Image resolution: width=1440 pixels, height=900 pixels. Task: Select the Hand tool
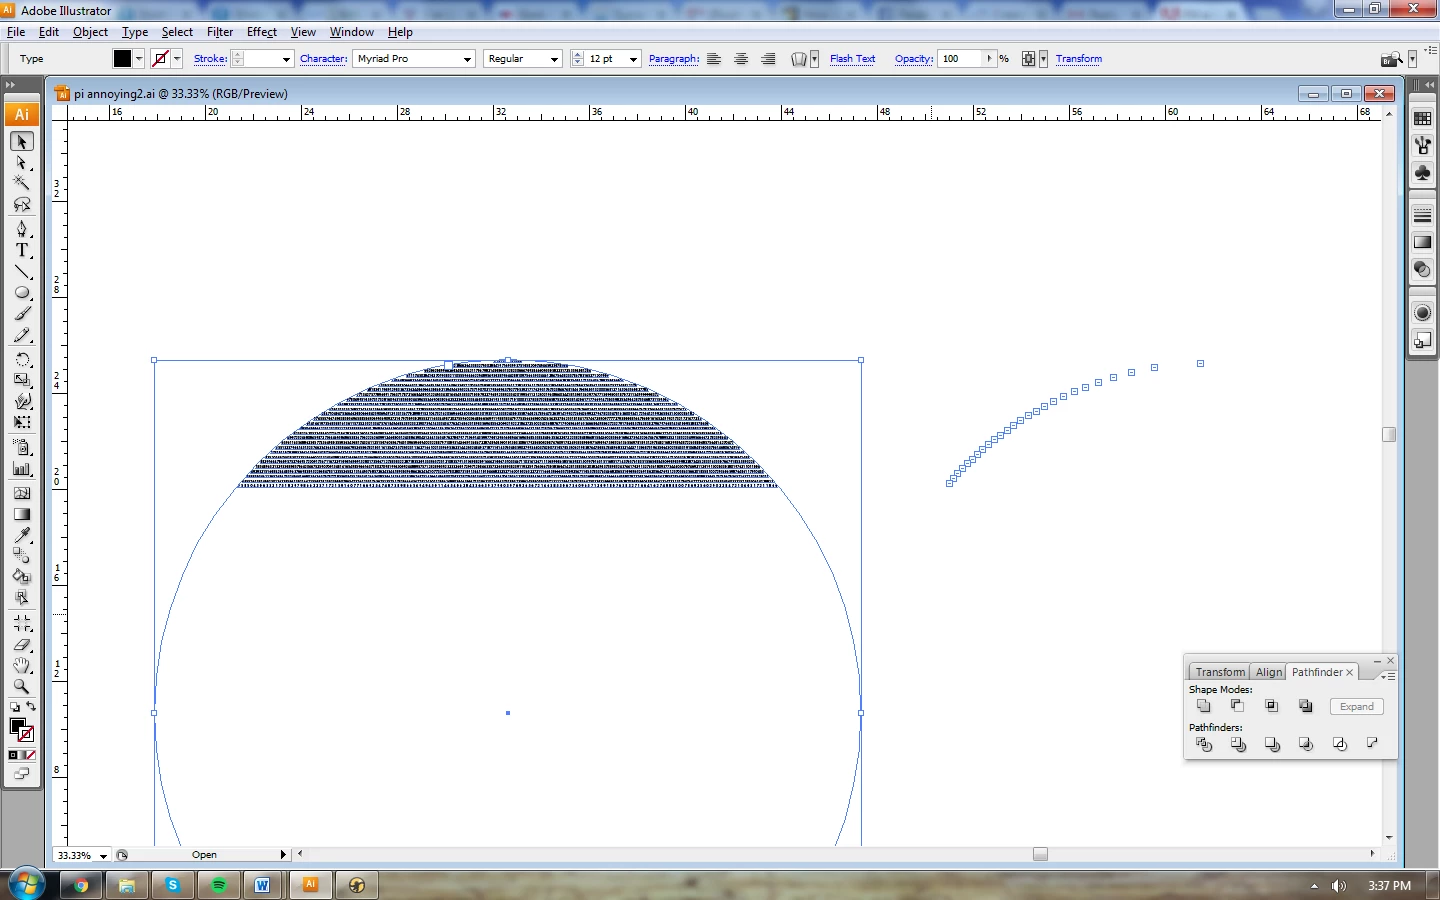tap(22, 666)
